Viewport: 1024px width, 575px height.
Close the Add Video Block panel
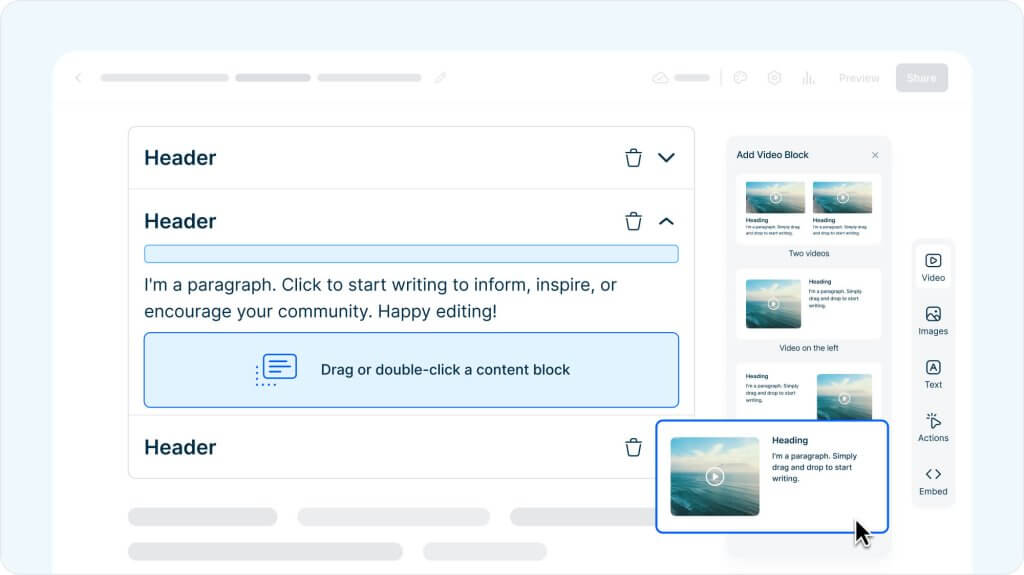click(x=875, y=155)
